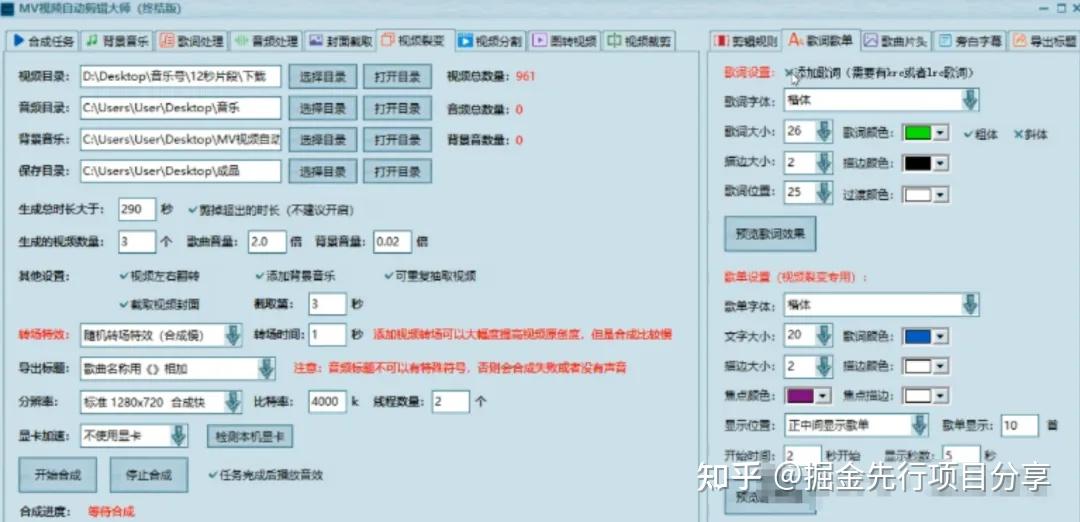This screenshot has height=522, width=1080.
Task: Toggle the 剪掉超出的时长 checkbox
Action: [x=271, y=210]
